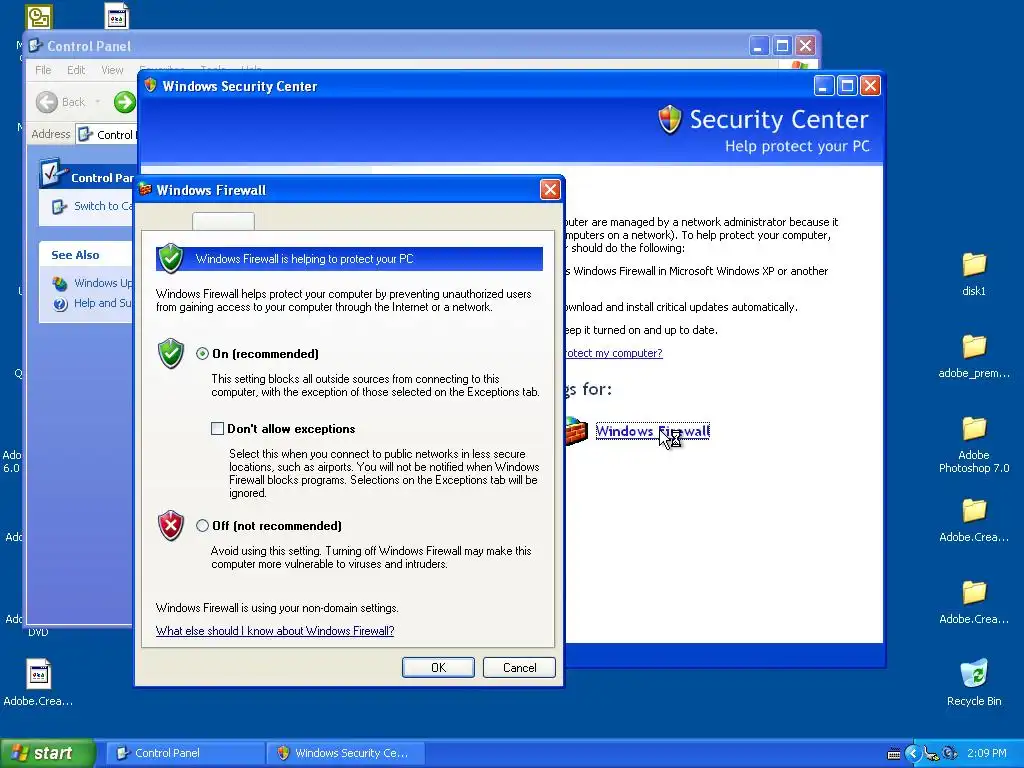Minimize the Control Panel window
This screenshot has height=768, width=1024.
pos(758,46)
